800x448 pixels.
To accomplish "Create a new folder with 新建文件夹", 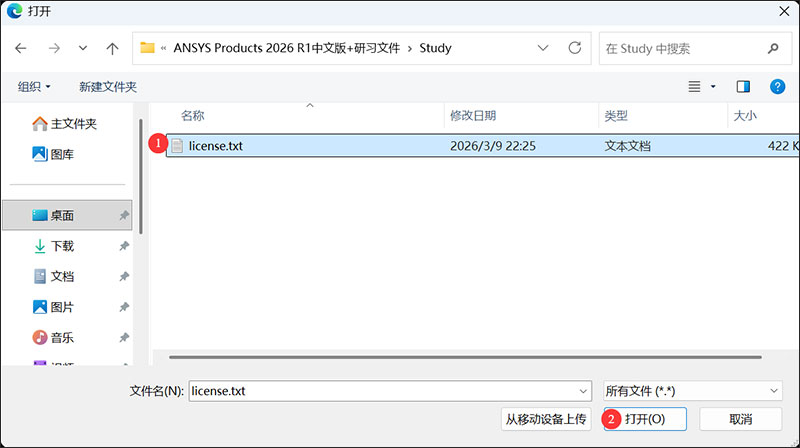I will [108, 87].
